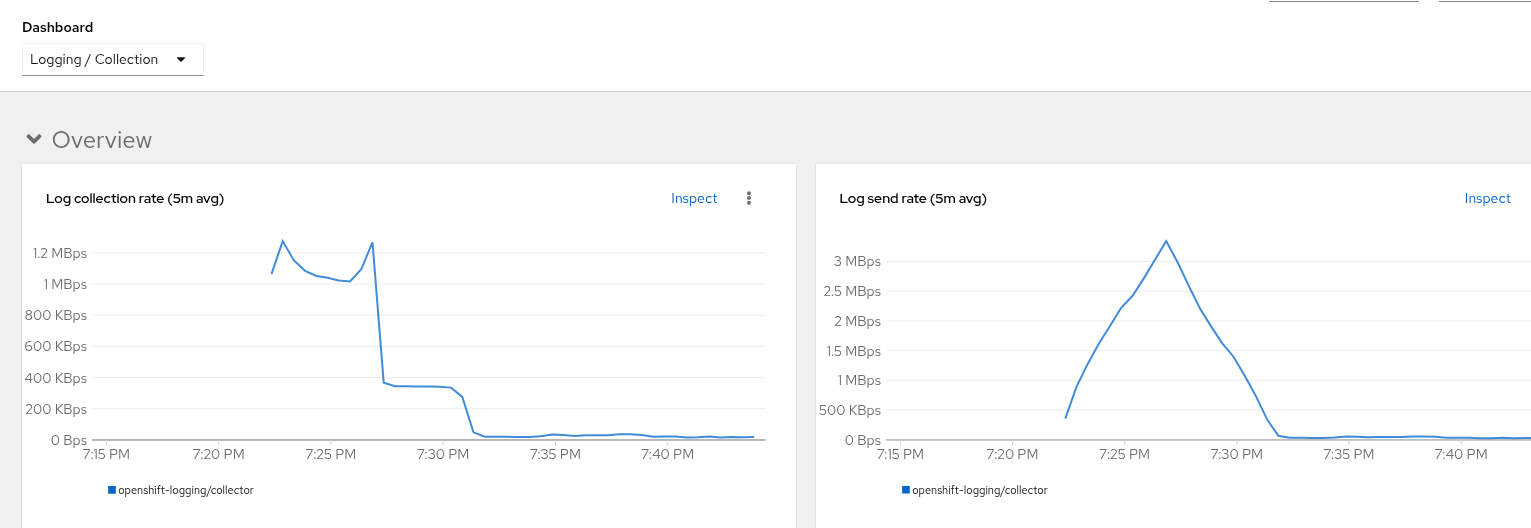Click the Overview section heading text

[102, 140]
